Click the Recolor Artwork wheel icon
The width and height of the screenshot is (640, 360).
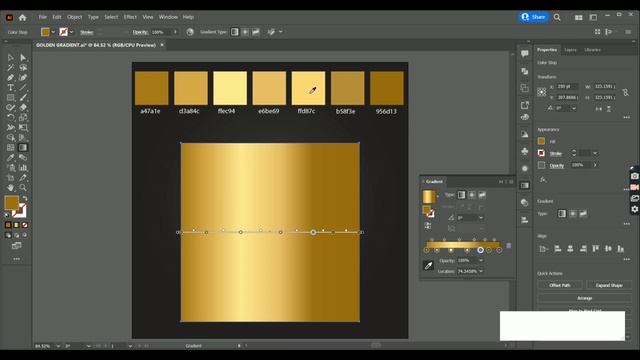(x=190, y=32)
